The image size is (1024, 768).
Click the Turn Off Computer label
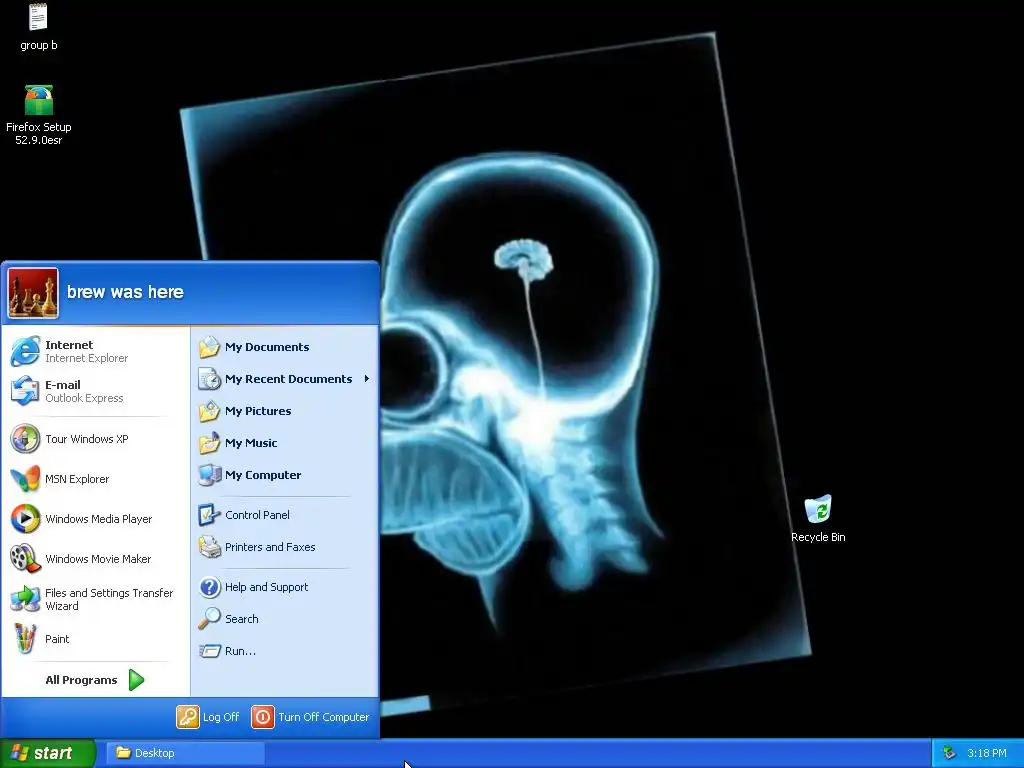[x=323, y=717]
